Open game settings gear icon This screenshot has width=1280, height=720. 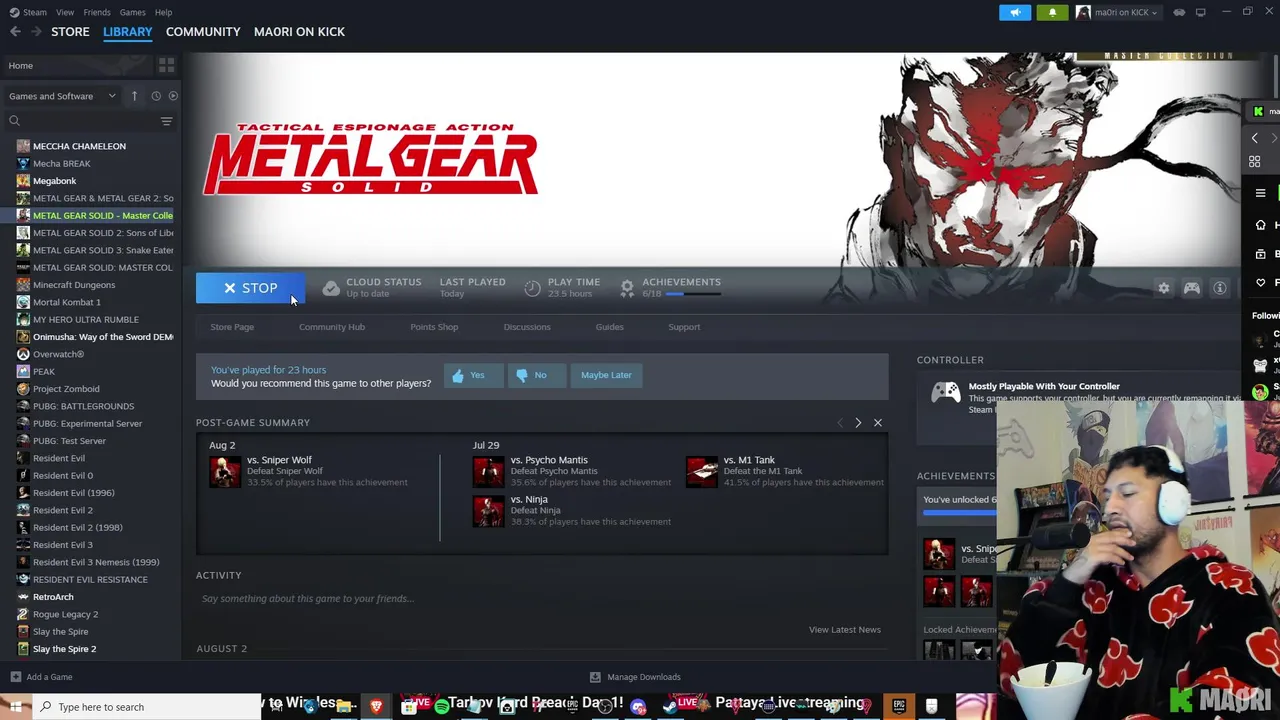pyautogui.click(x=1163, y=288)
